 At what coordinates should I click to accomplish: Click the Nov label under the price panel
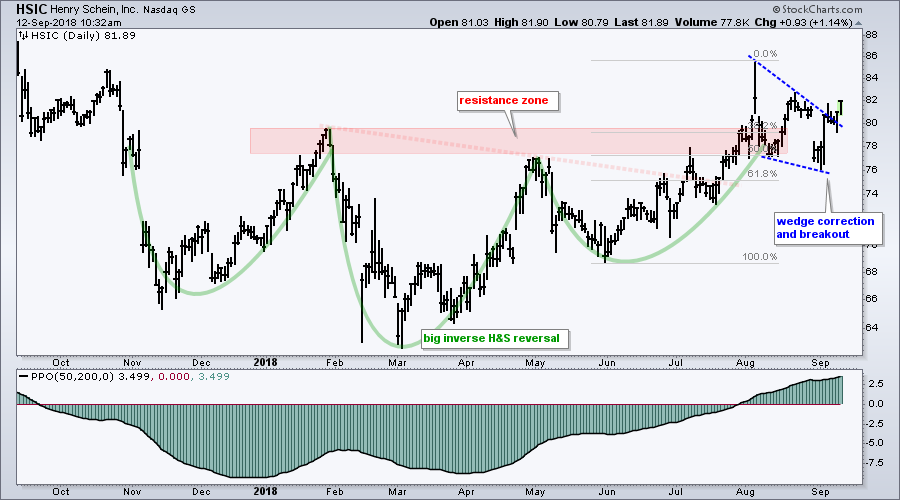(132, 363)
